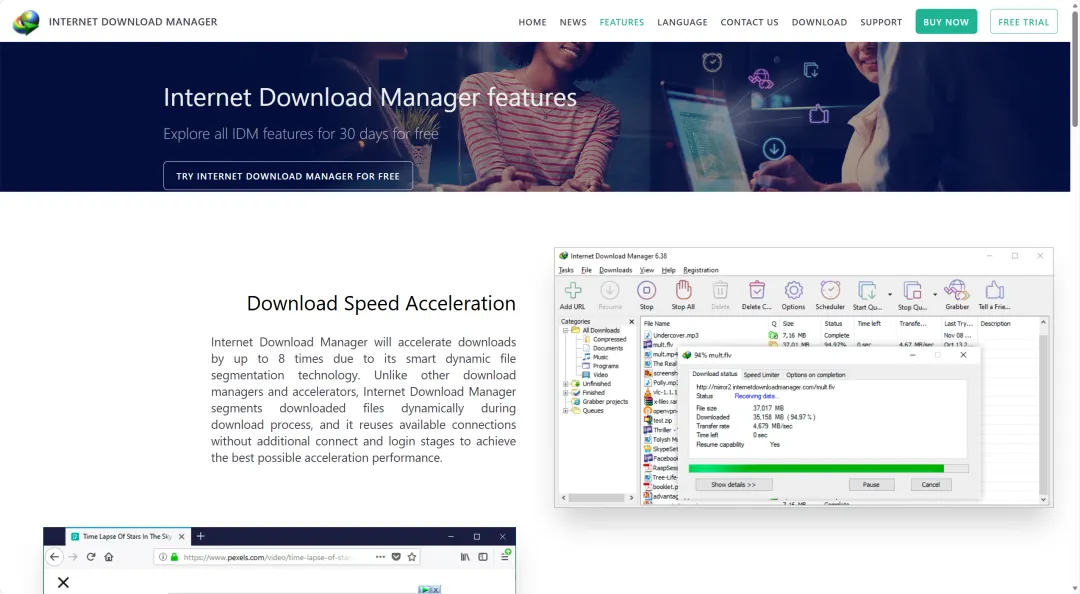Open the Stop Queue dropdown arrow
Viewport: 1080px width, 594px height.
935,294
